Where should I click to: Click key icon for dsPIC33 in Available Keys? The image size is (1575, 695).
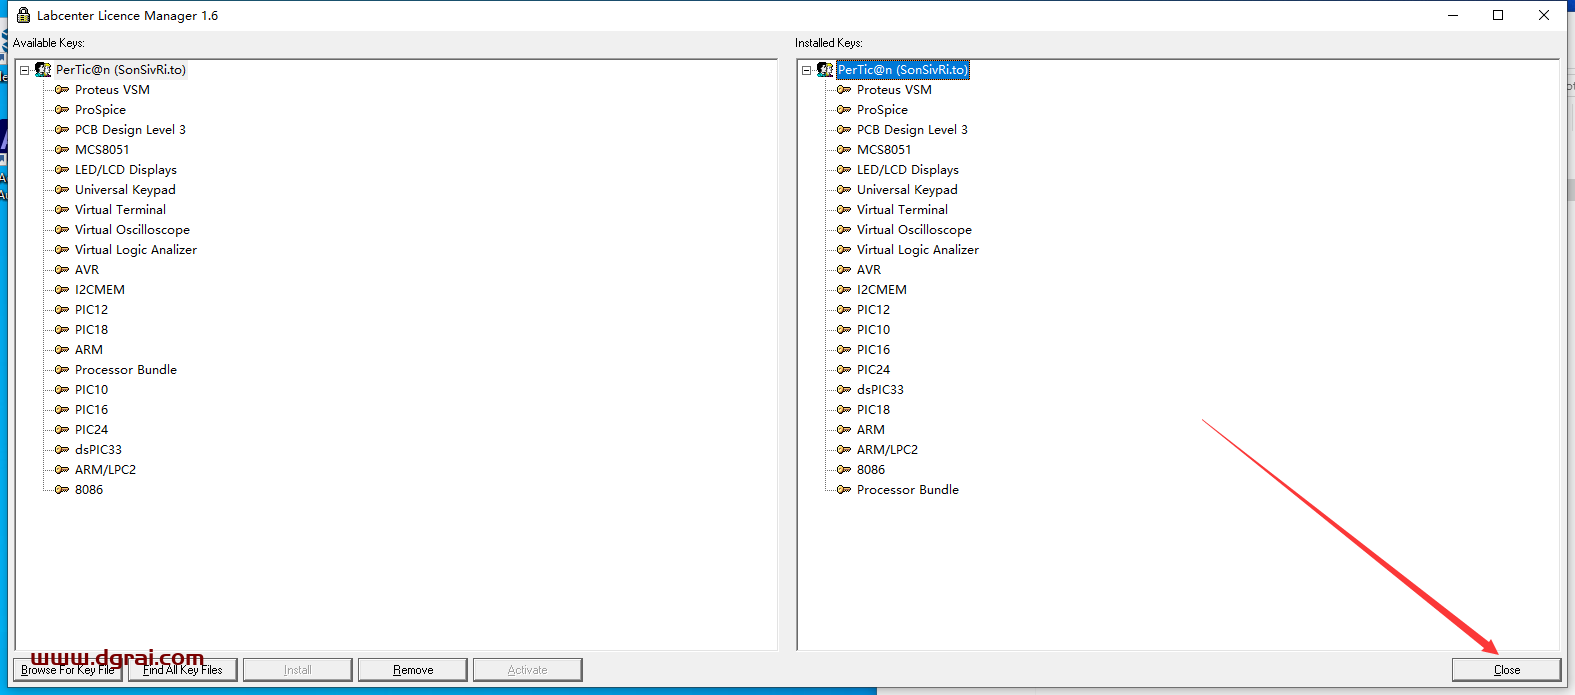[x=62, y=450]
